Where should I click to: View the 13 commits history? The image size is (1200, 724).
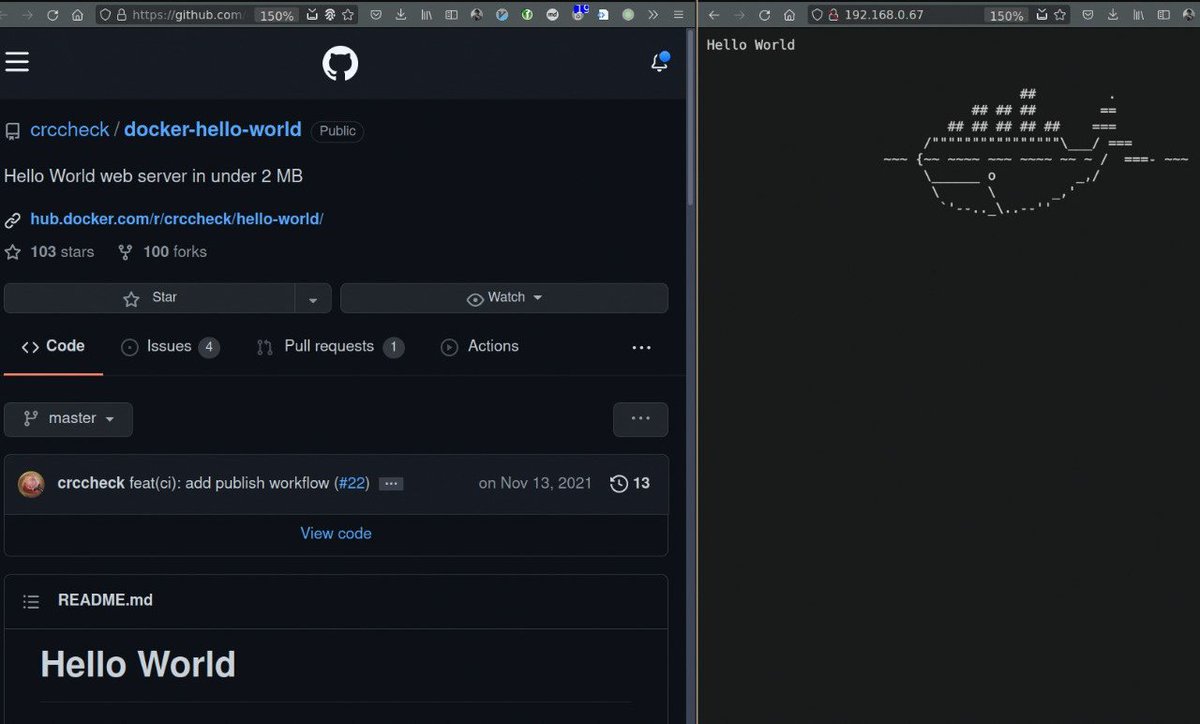(630, 483)
